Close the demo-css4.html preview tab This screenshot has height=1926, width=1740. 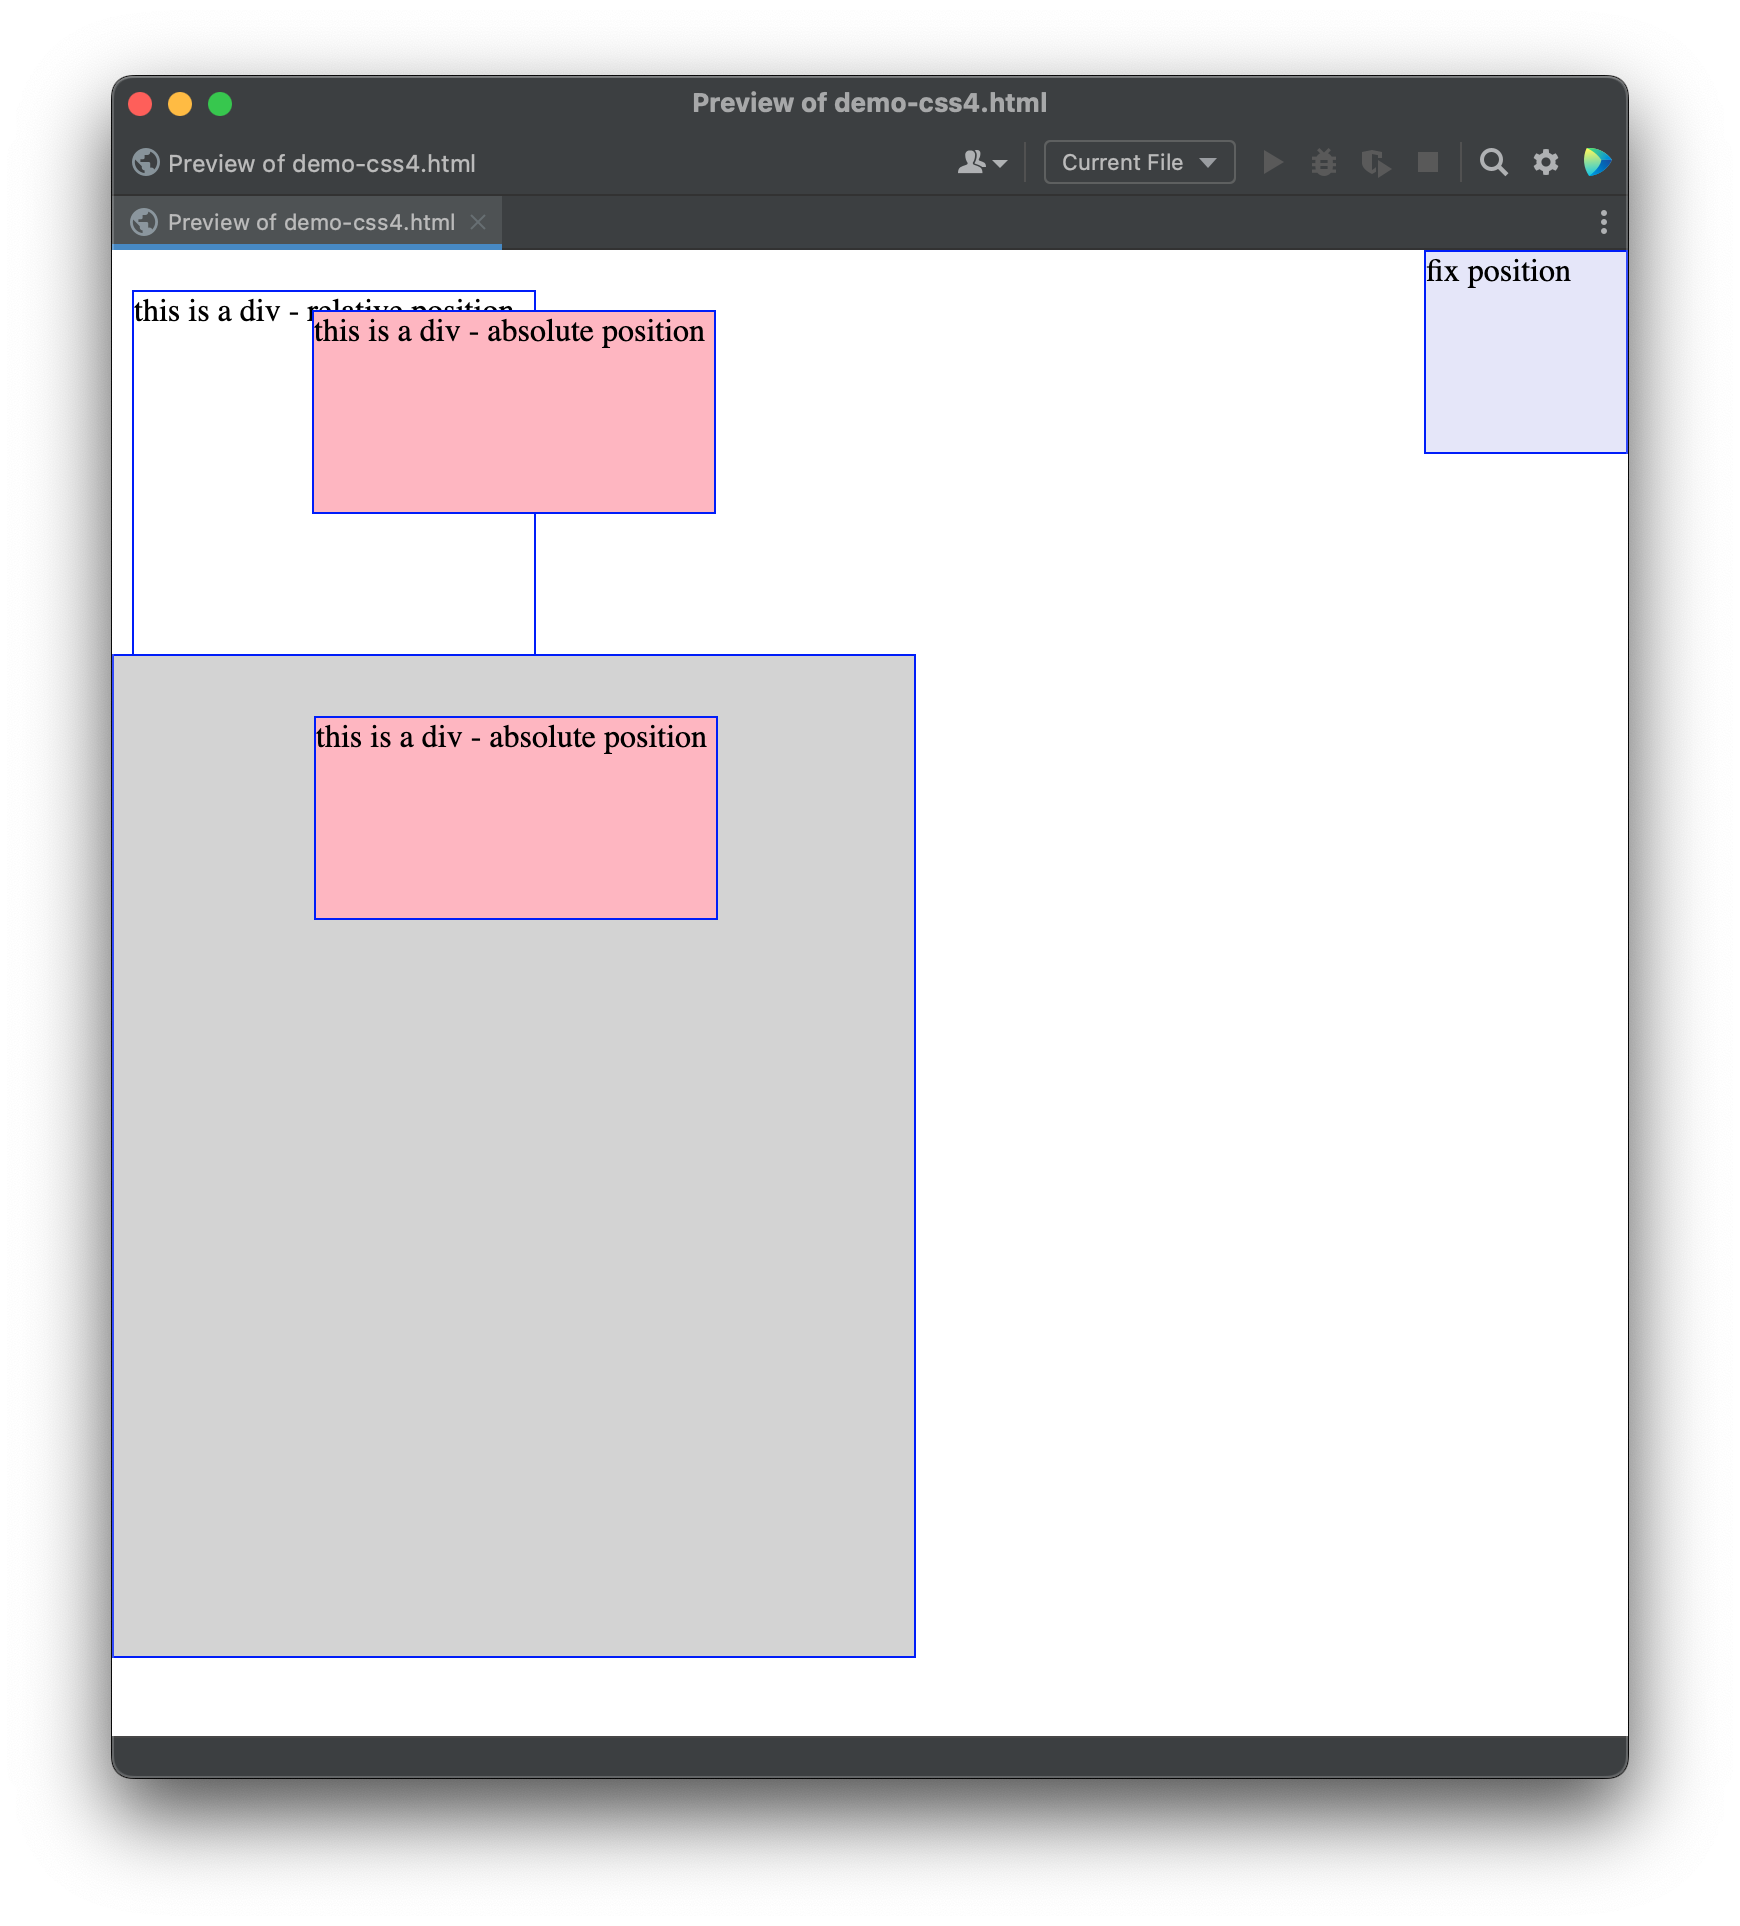[x=480, y=221]
